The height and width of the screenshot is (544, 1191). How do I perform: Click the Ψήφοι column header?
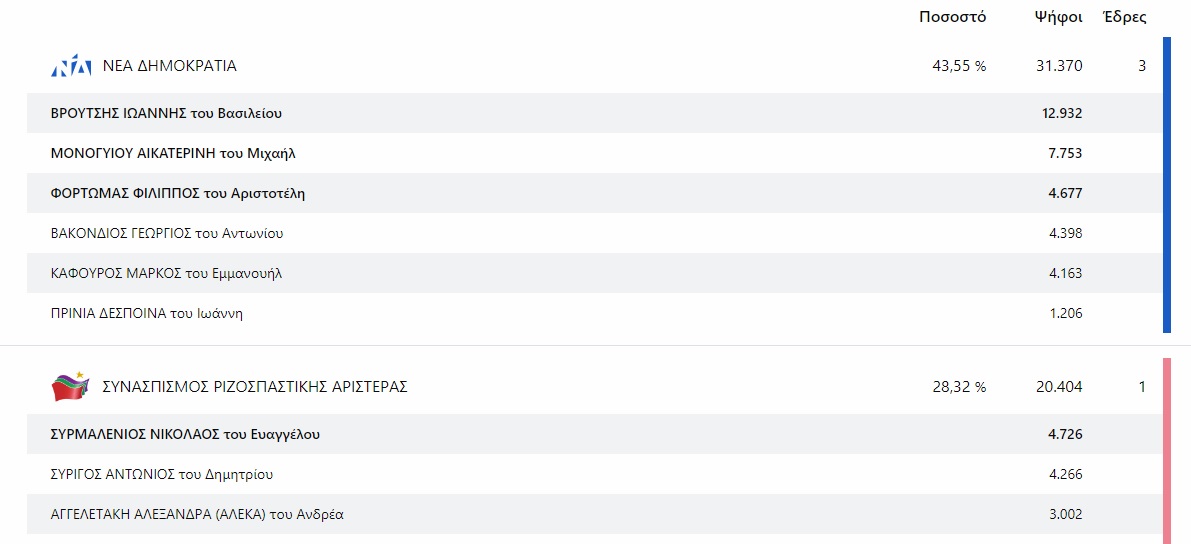tap(1058, 17)
